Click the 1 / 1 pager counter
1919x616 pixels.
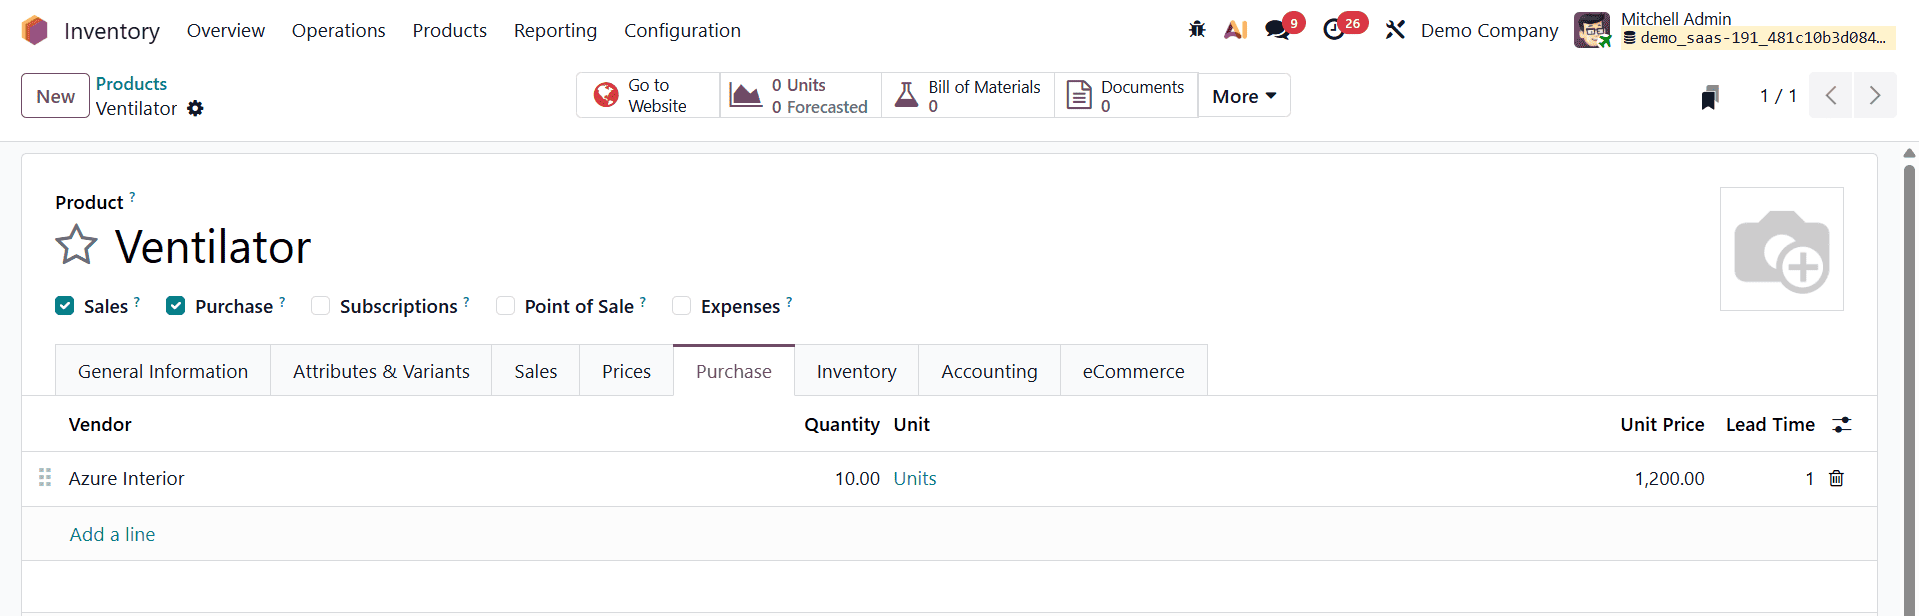tap(1778, 96)
